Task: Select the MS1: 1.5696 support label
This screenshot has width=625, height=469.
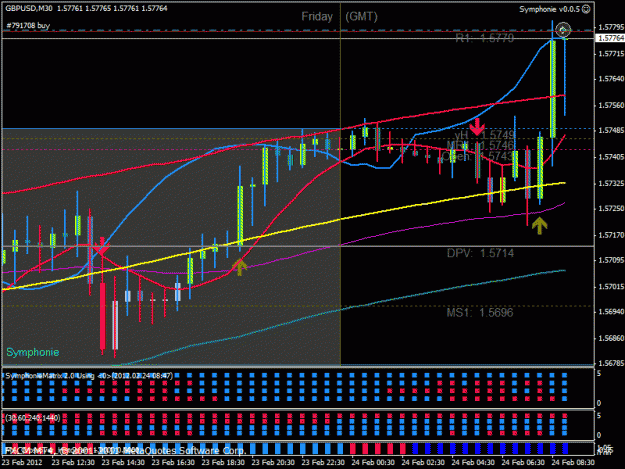Action: pos(480,312)
